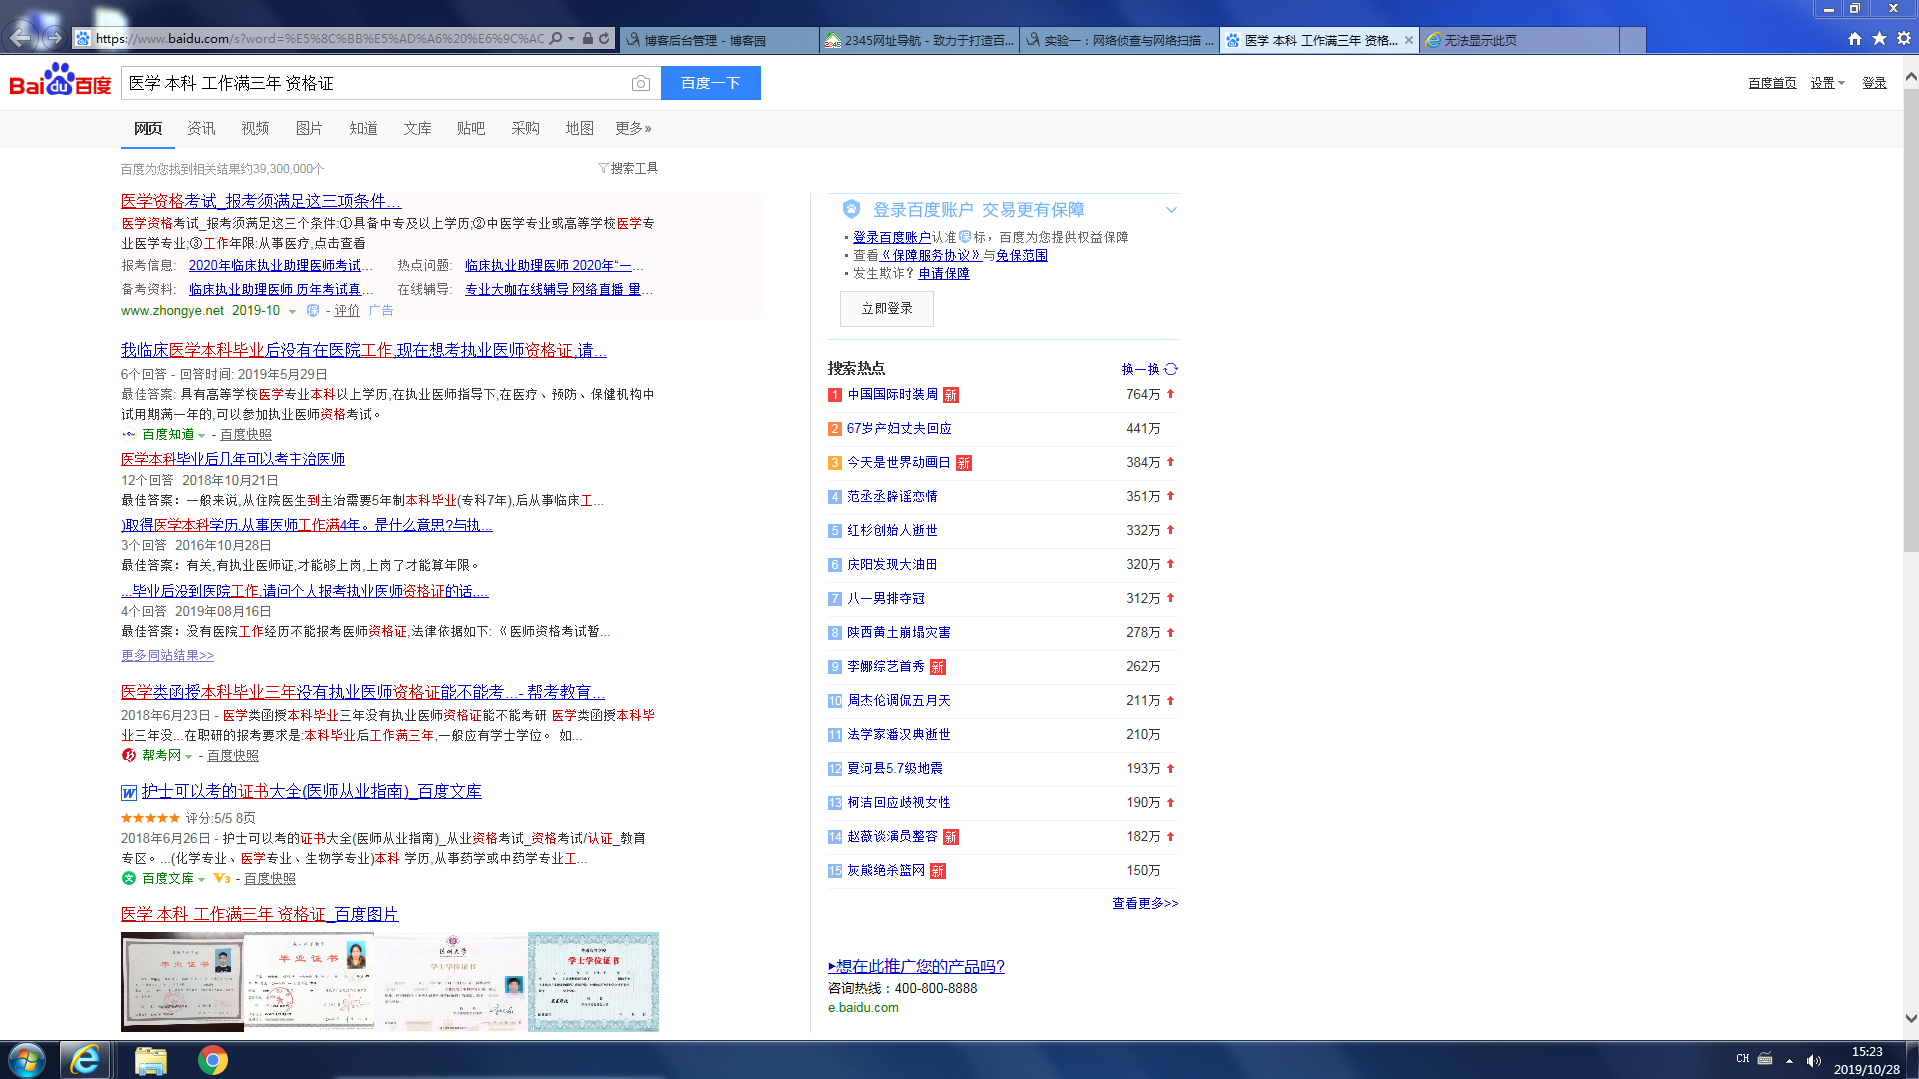This screenshot has width=1919, height=1079.
Task: Click the 立即登录 button
Action: 886,309
